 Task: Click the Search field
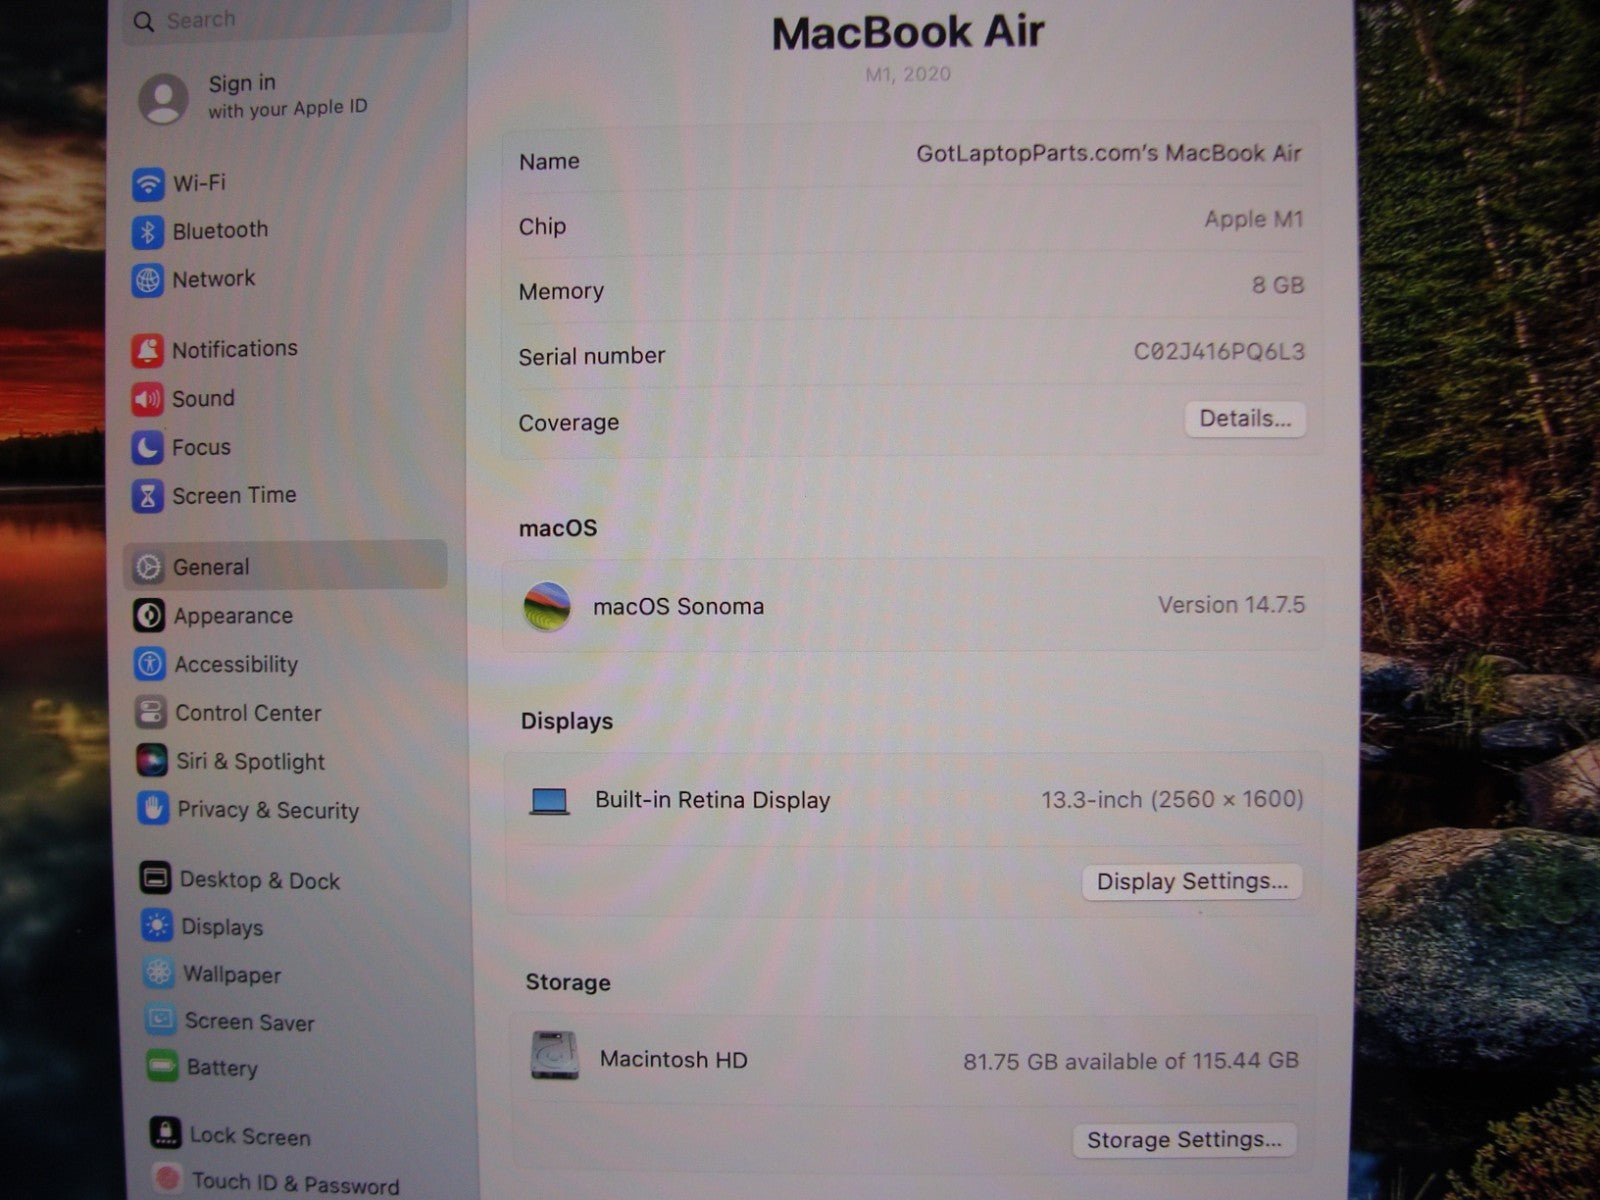(x=290, y=20)
